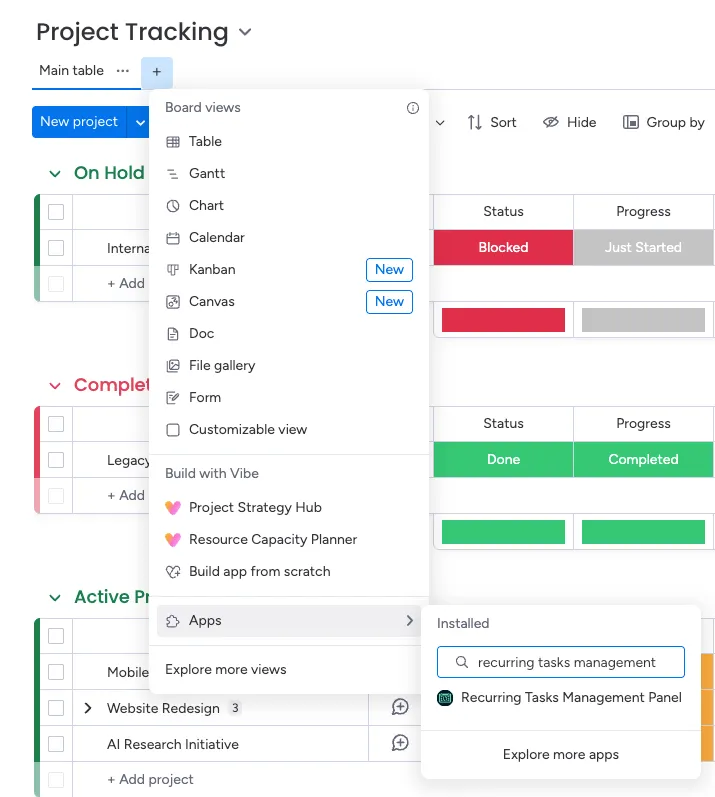The image size is (715, 797).
Task: Click the Chart view pie icon
Action: click(x=173, y=206)
